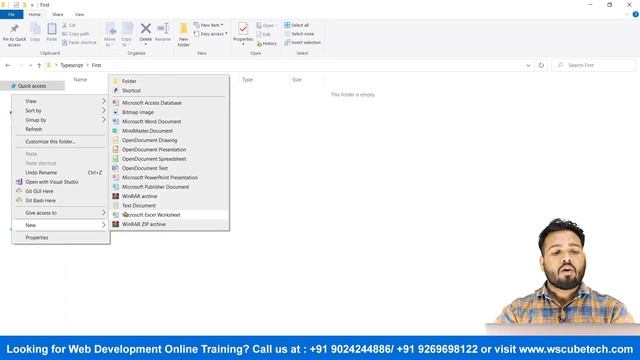Image resolution: width=640 pixels, height=360 pixels.
Task: Switch to the Share tab
Action: [58, 14]
